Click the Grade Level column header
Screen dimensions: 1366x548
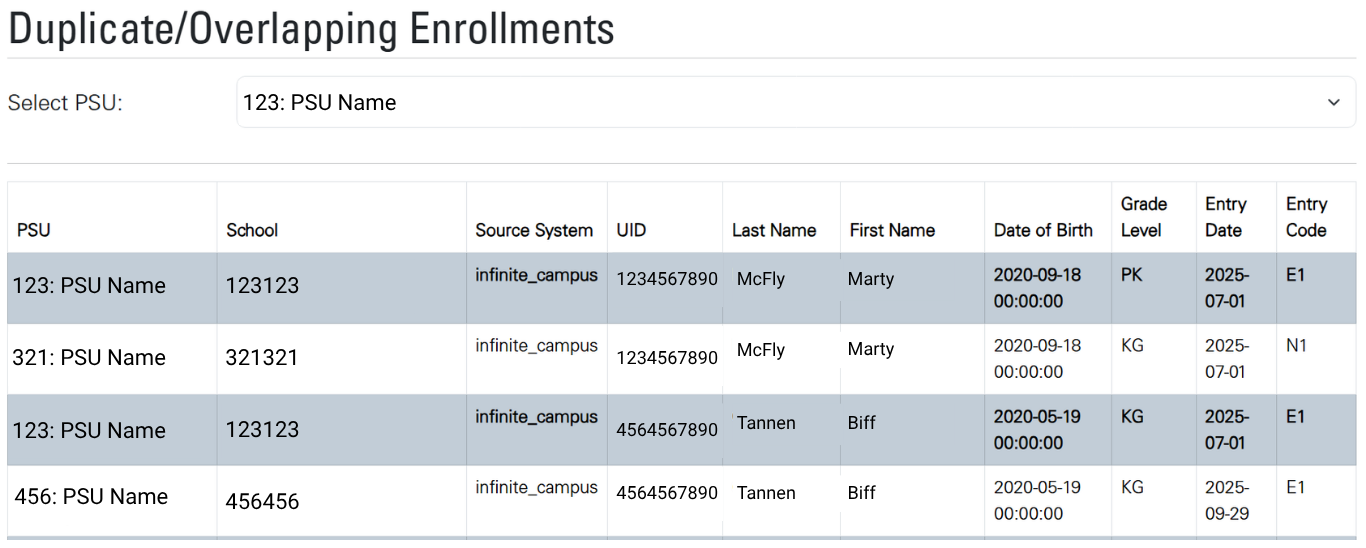(x=1144, y=217)
